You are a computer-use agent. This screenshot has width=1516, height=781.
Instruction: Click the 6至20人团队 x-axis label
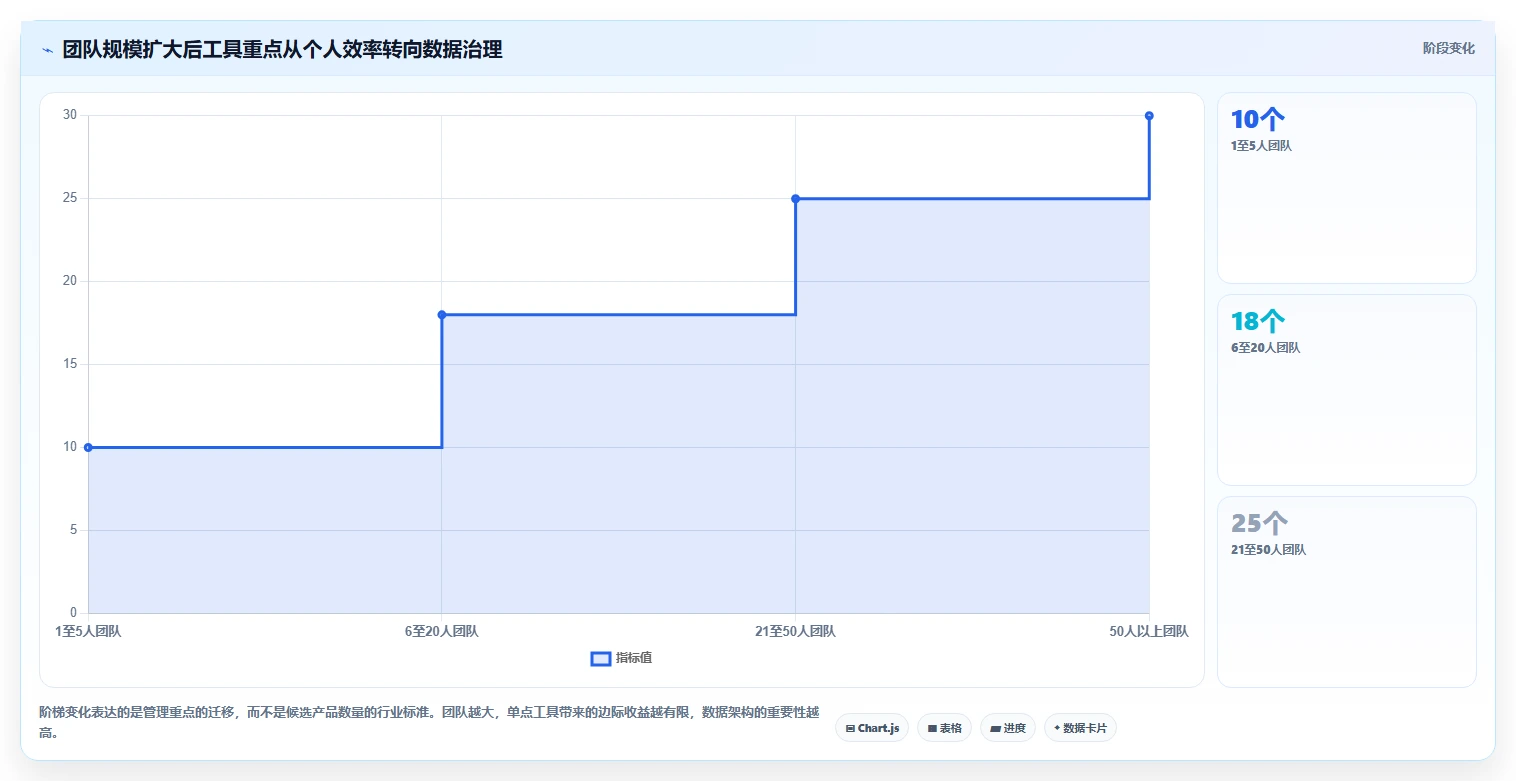tap(442, 631)
